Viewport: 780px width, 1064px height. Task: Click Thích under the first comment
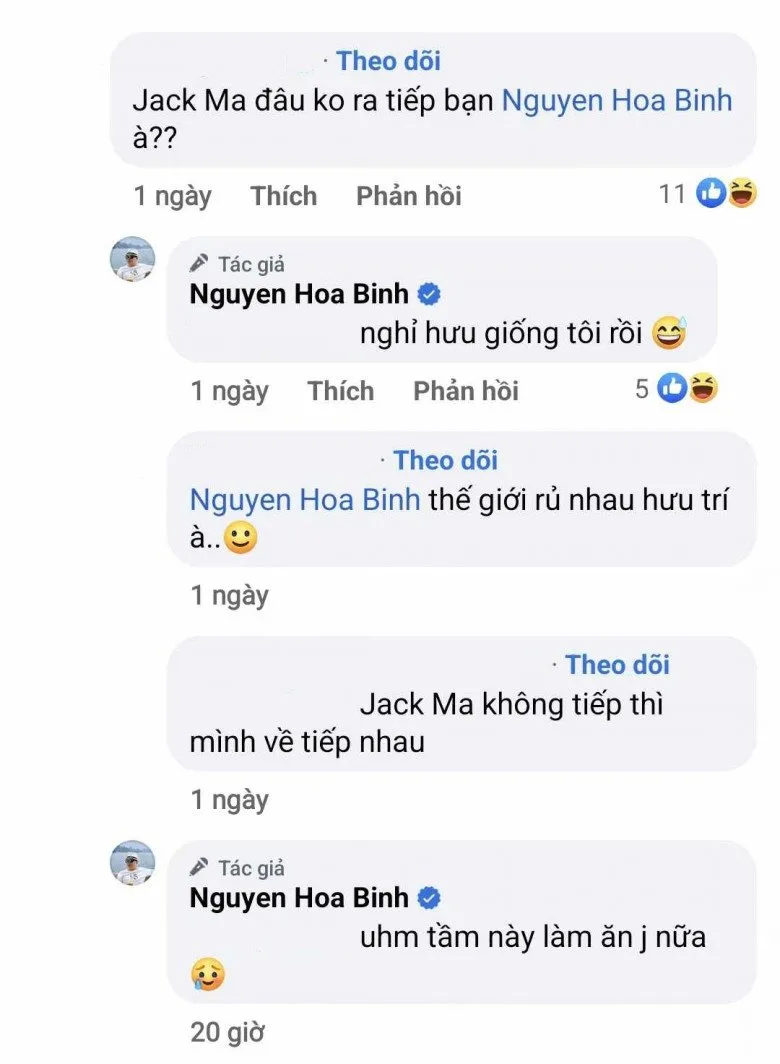point(284,196)
